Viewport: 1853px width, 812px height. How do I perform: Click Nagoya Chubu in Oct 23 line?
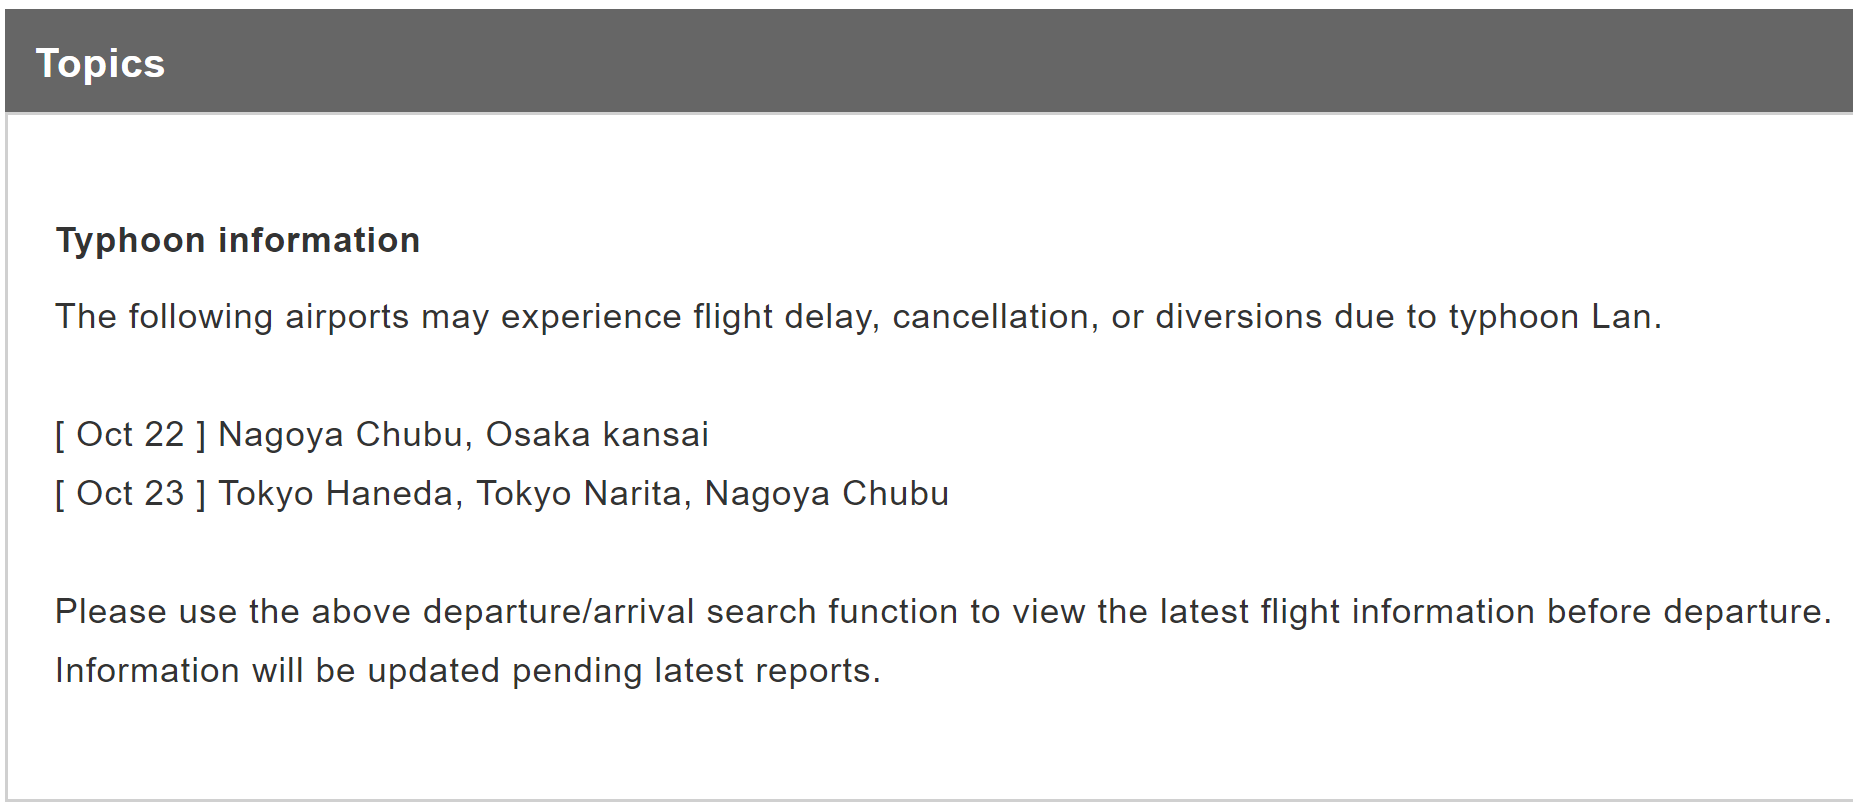click(x=826, y=494)
